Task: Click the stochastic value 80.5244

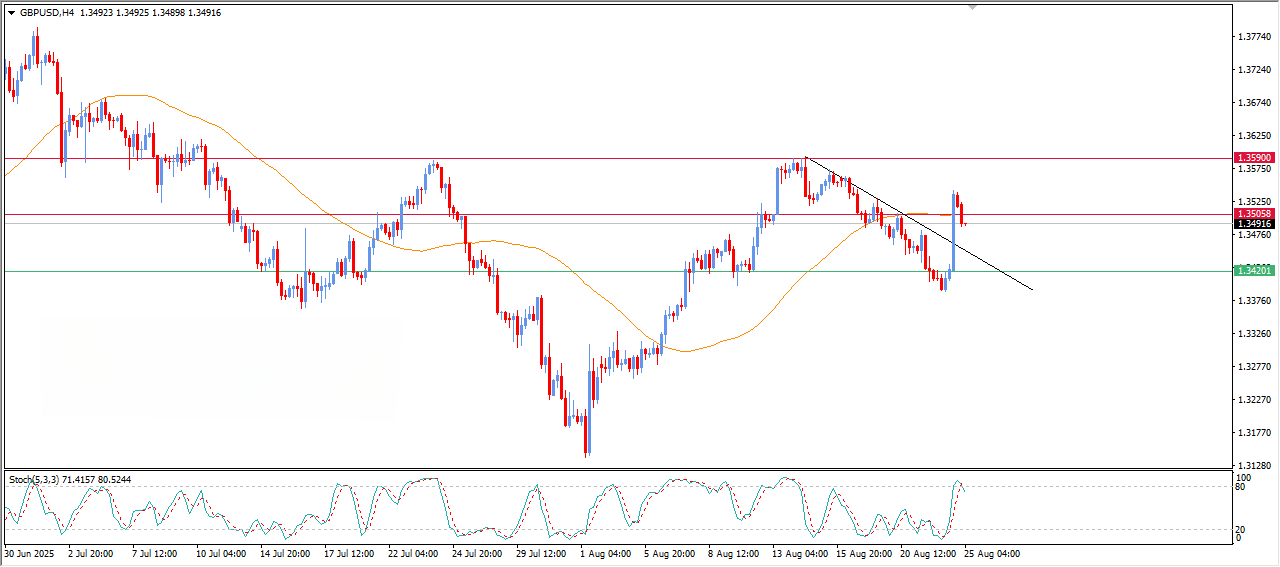Action: pos(115,480)
